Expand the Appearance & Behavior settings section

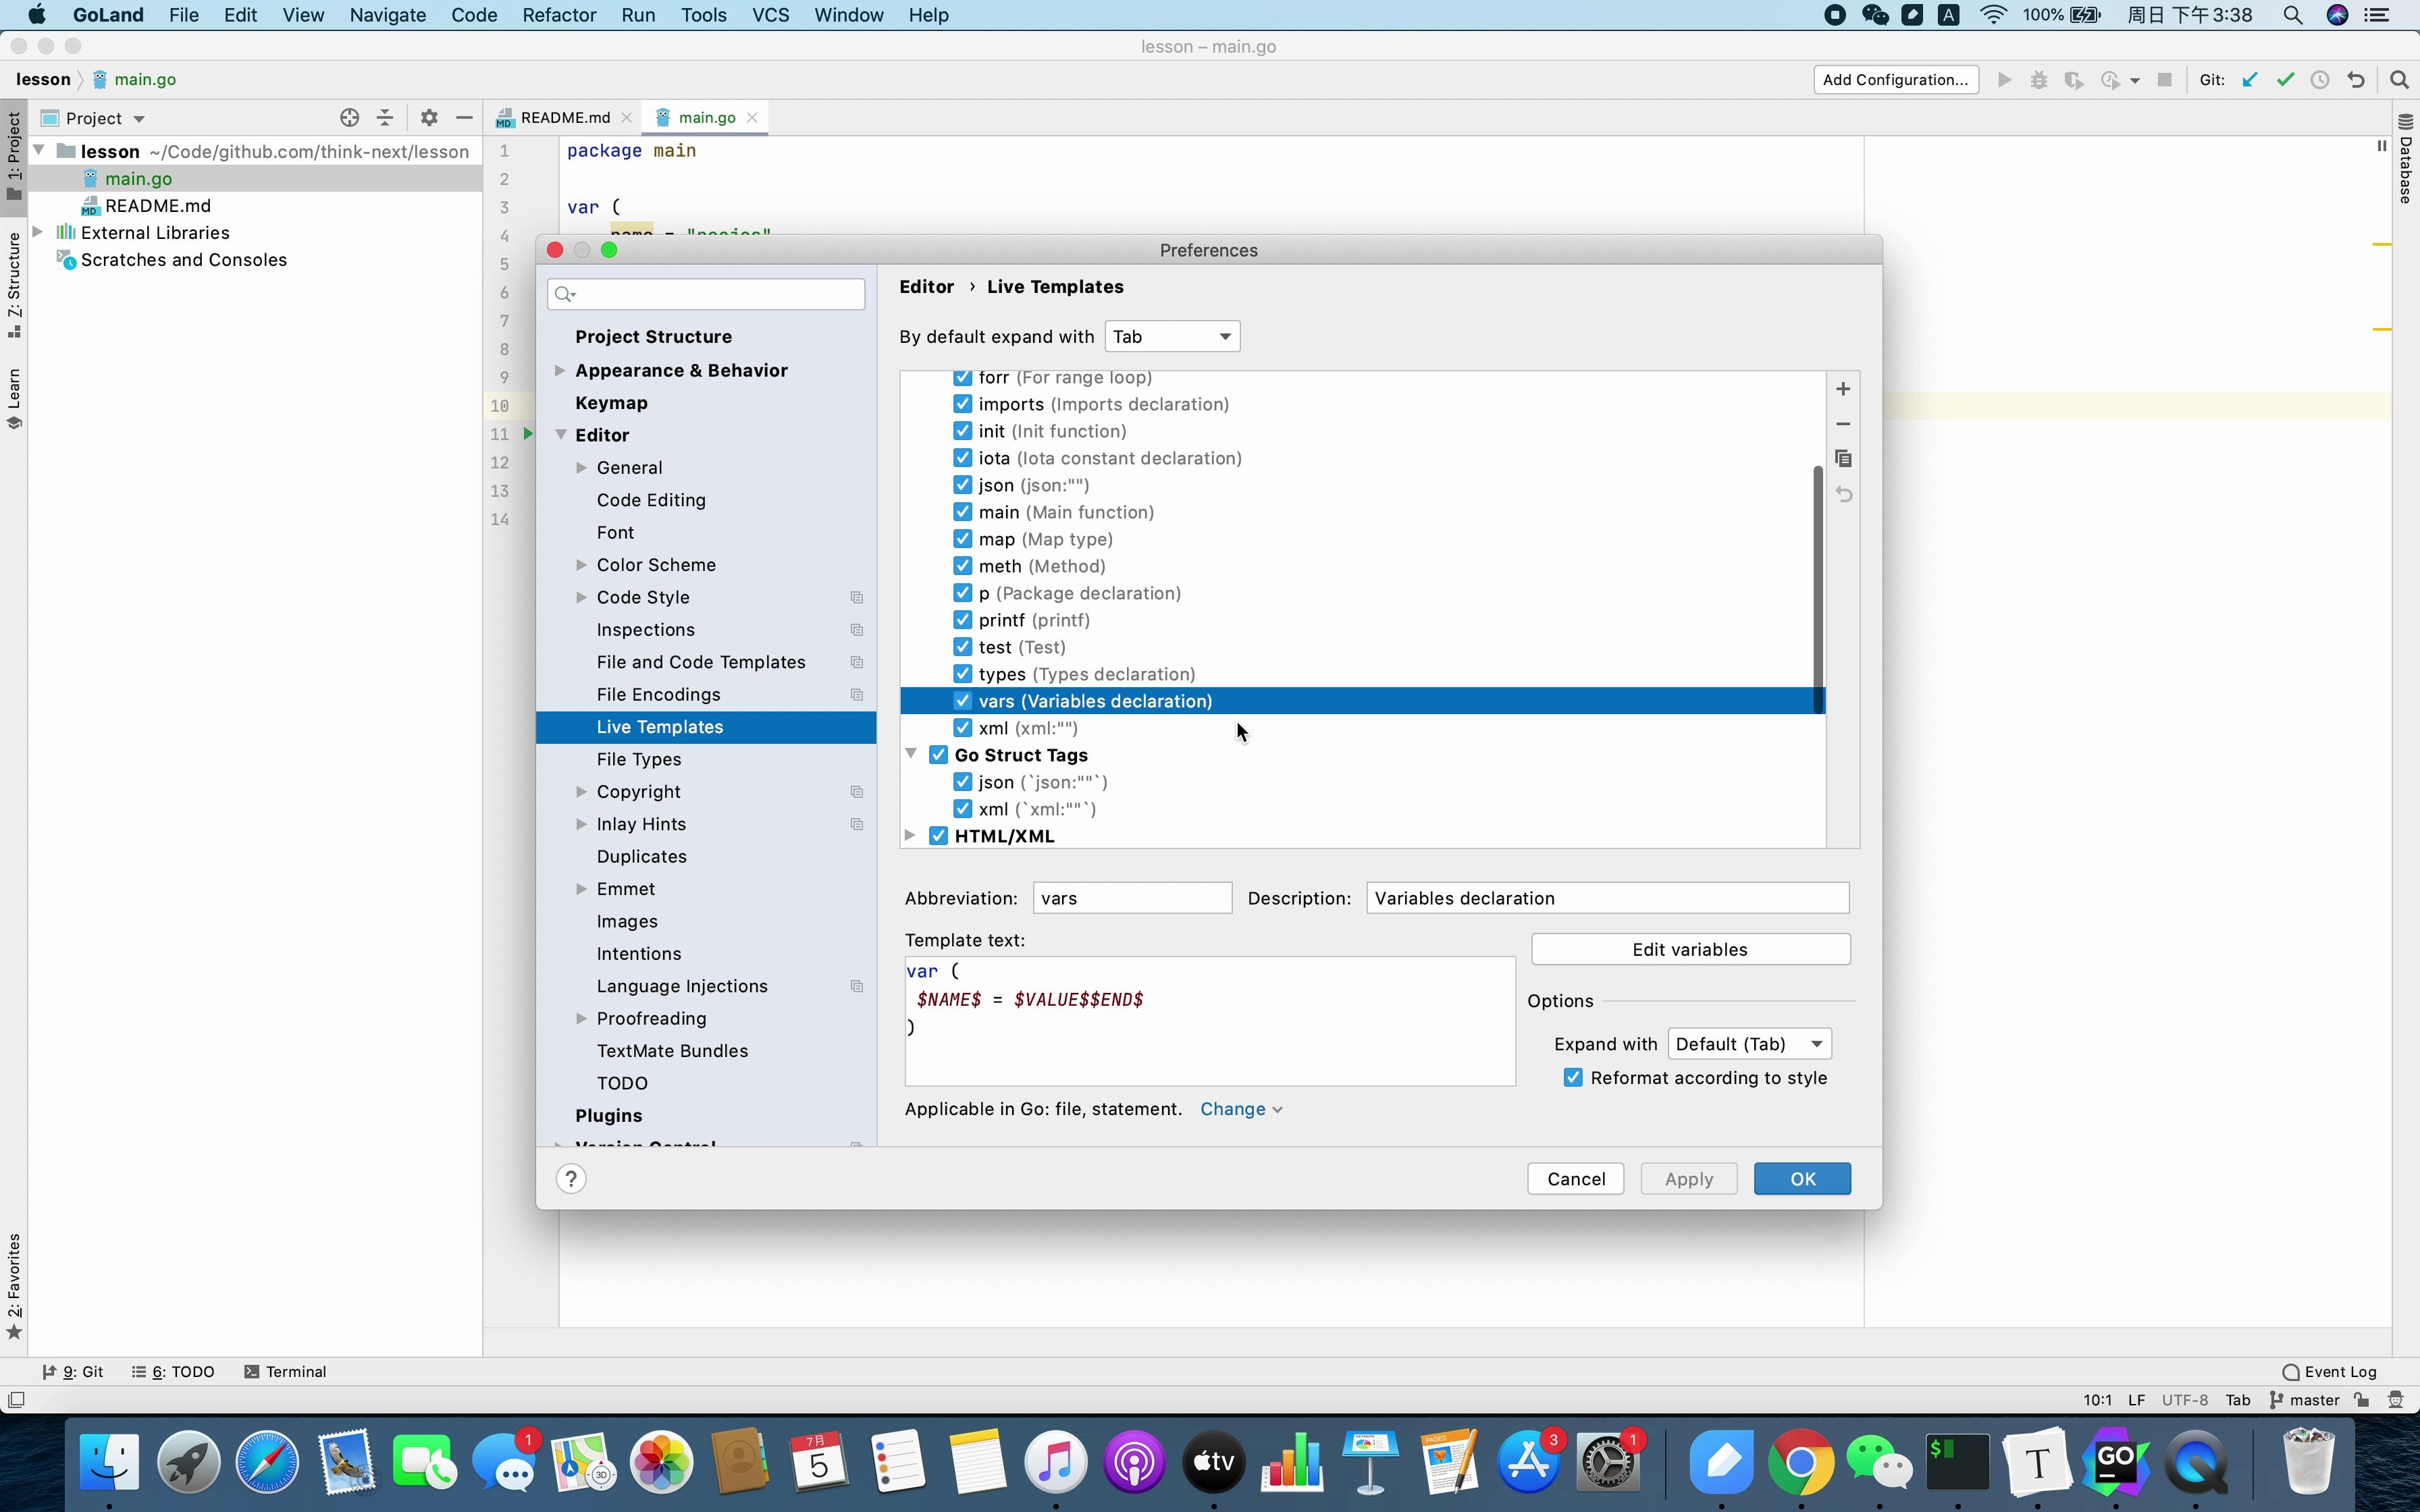tap(560, 370)
